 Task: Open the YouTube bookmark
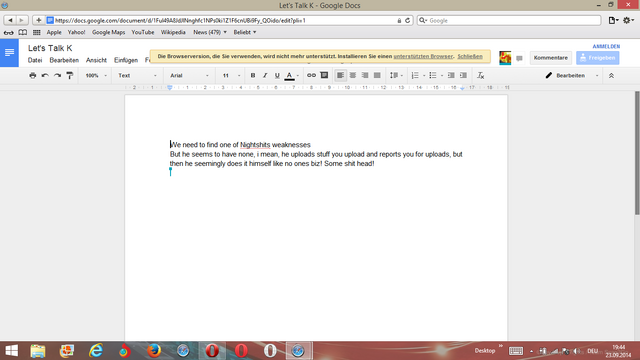point(142,32)
